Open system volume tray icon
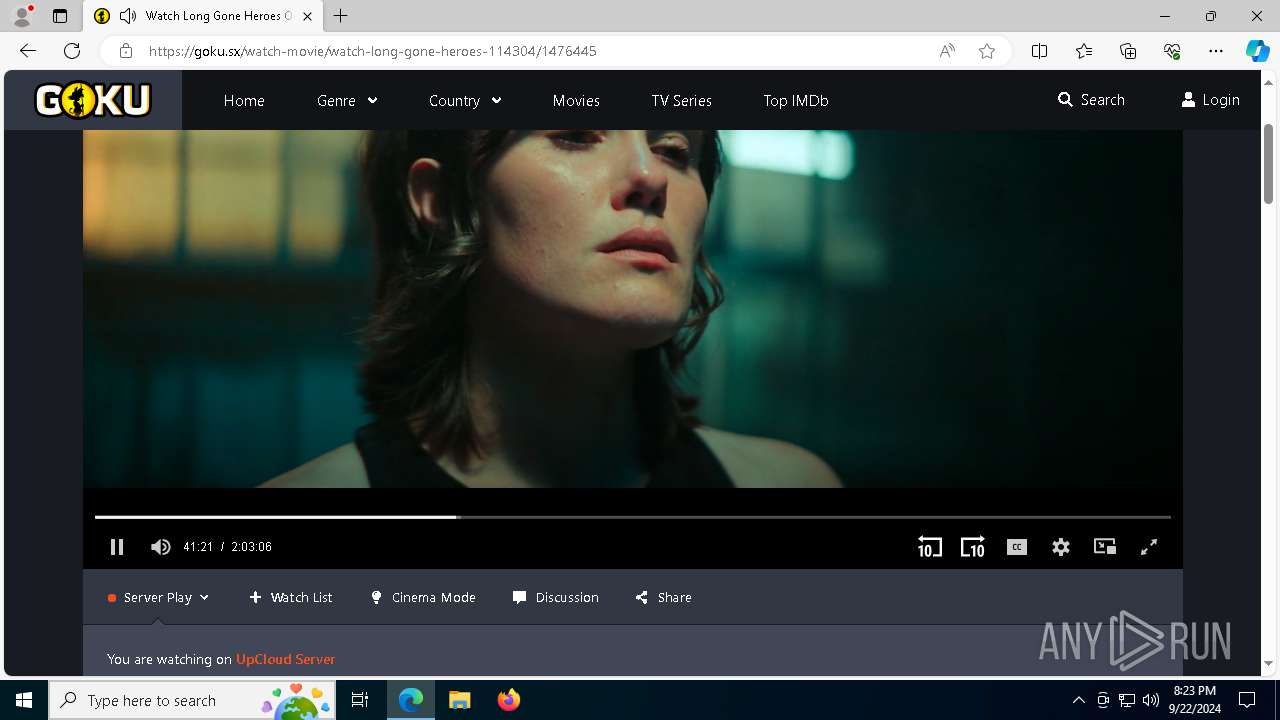The image size is (1280, 720). pos(1150,700)
